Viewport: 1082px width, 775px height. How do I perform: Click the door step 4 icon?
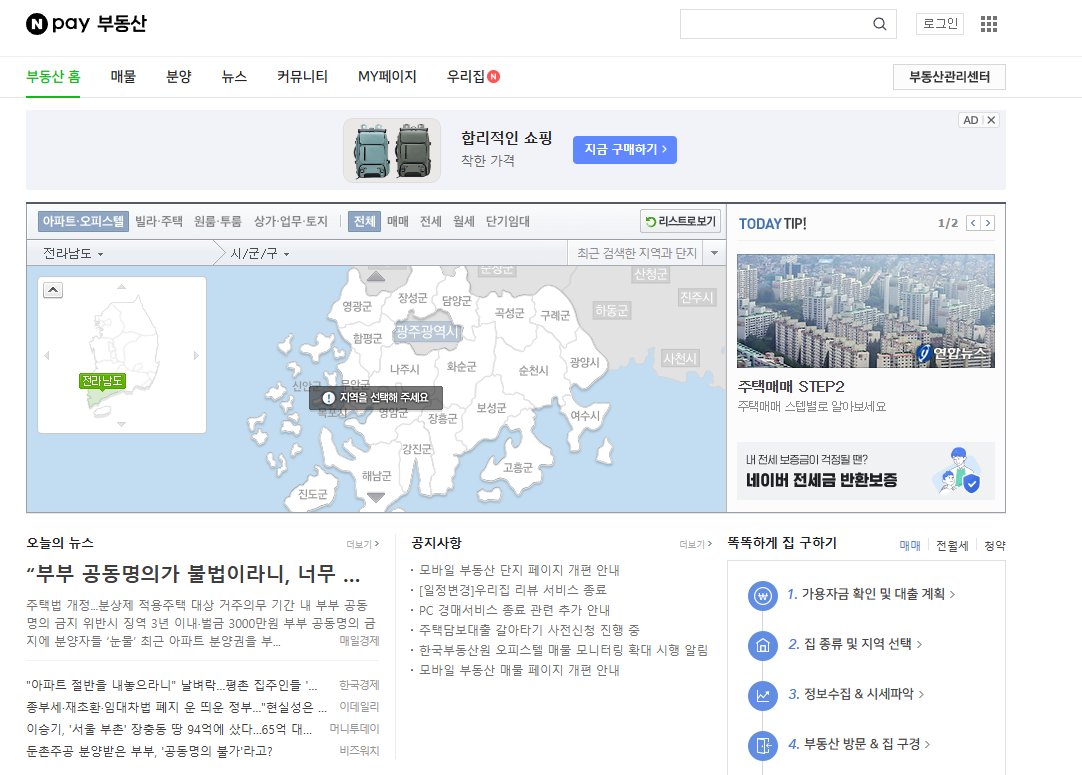click(x=763, y=745)
